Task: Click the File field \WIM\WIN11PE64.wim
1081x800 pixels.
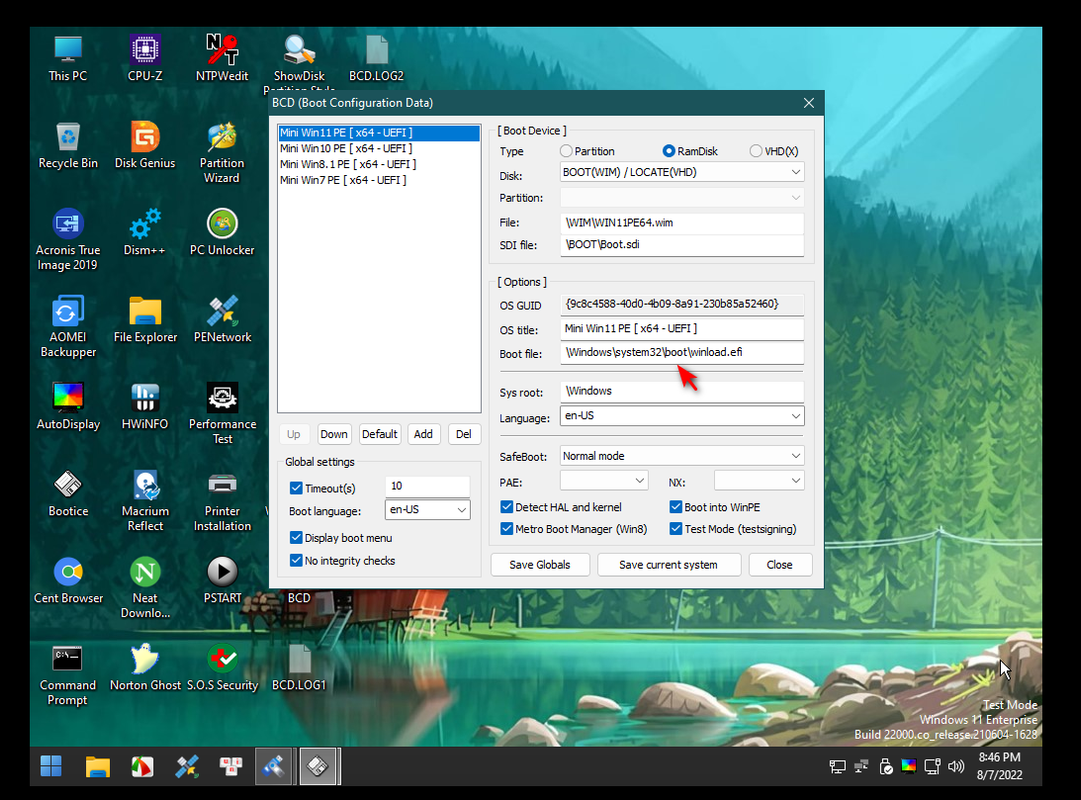Action: tap(682, 223)
